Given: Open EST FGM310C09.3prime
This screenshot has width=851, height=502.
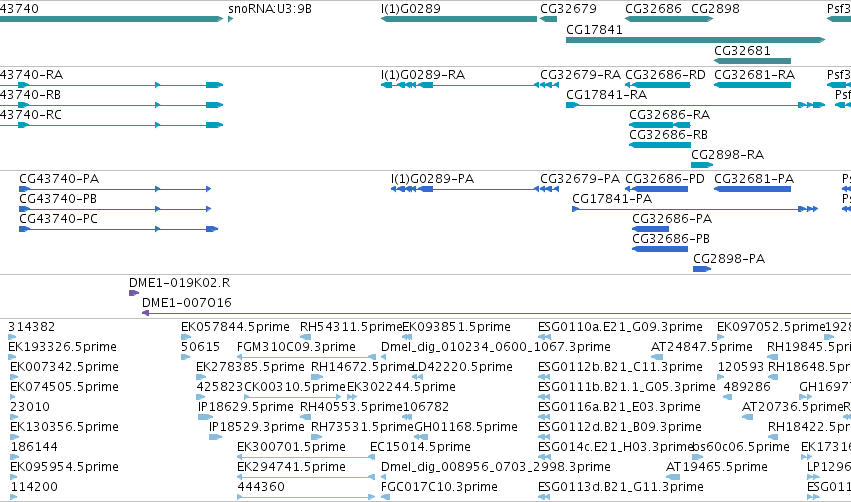Looking at the screenshot, I should pyautogui.click(x=307, y=357).
